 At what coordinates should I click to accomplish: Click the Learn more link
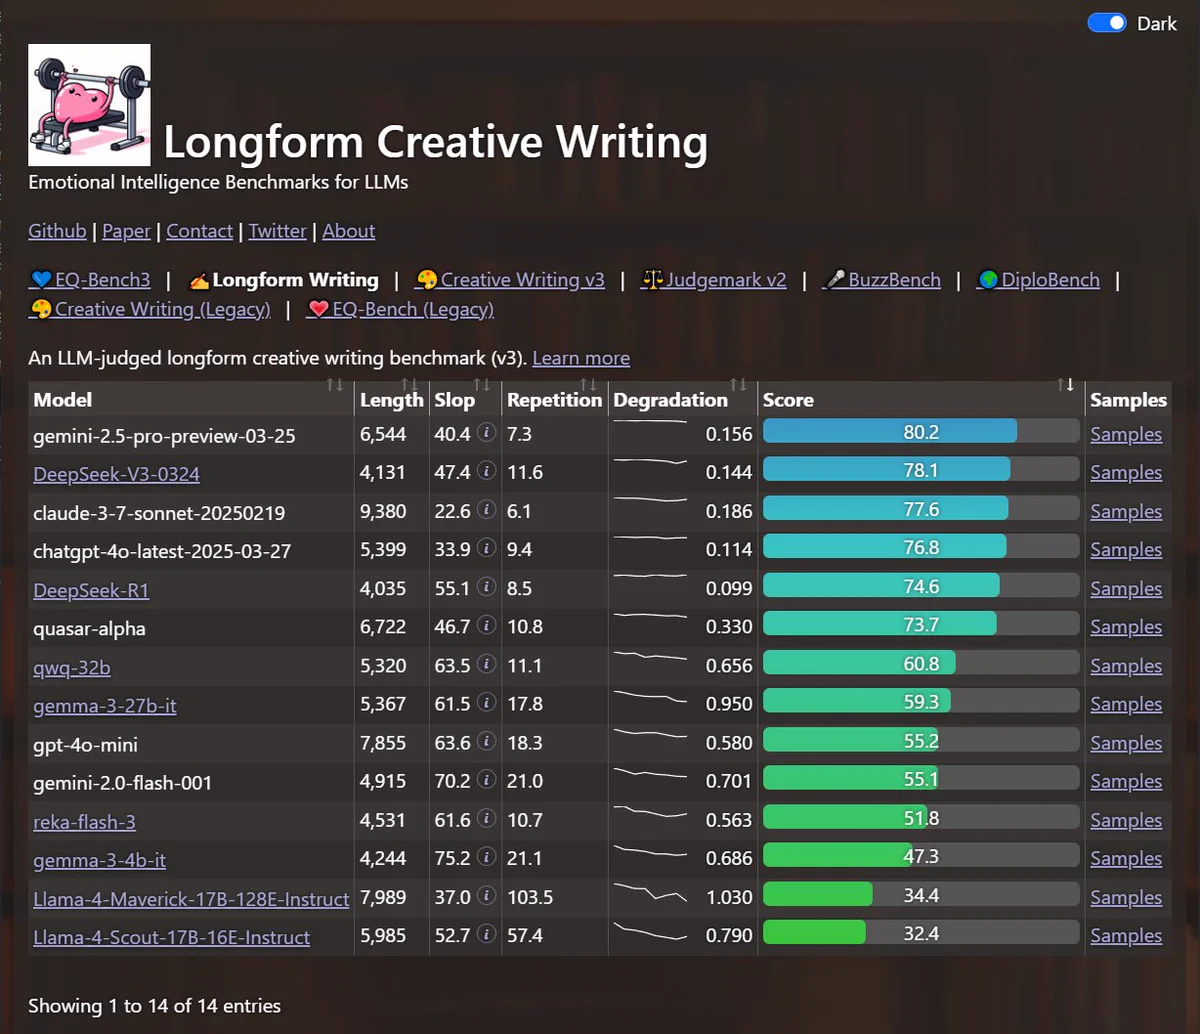(581, 358)
